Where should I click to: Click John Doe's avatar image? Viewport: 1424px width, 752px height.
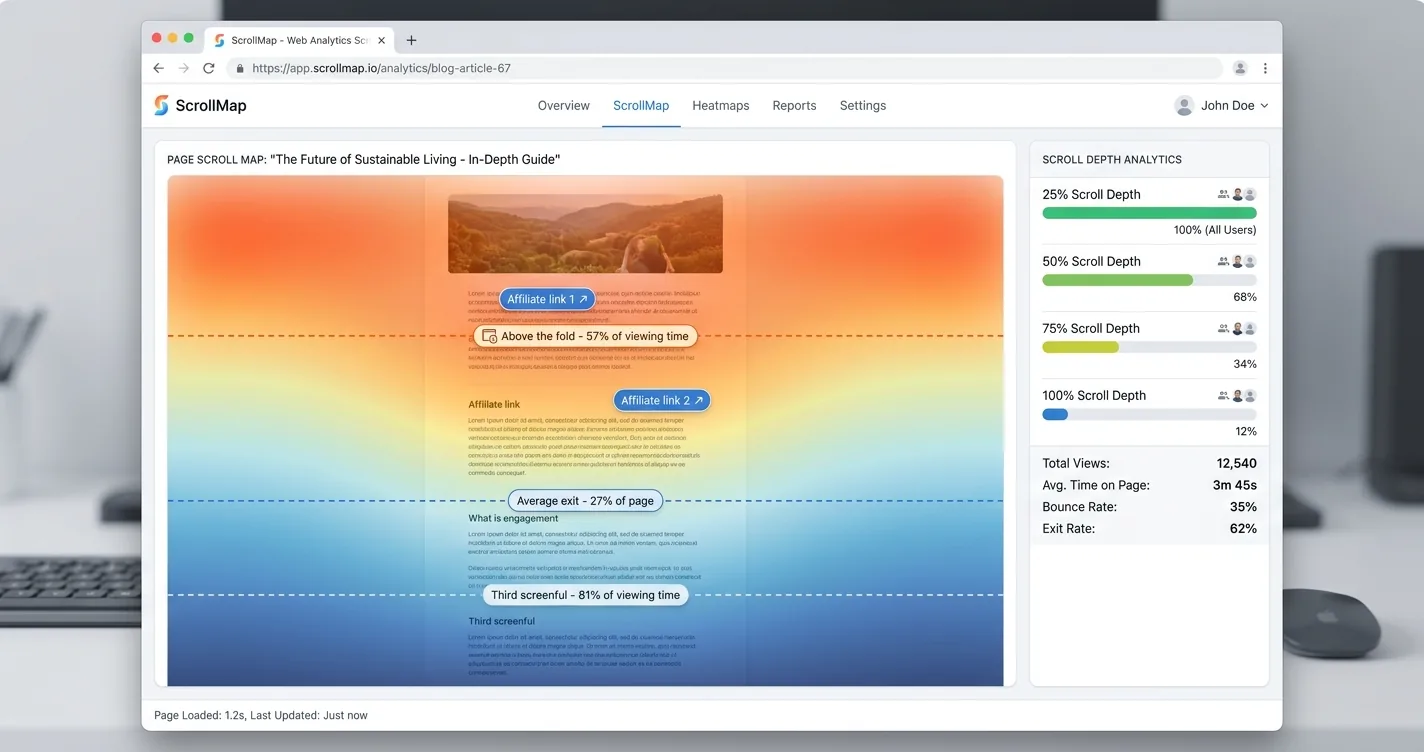[x=1184, y=105]
